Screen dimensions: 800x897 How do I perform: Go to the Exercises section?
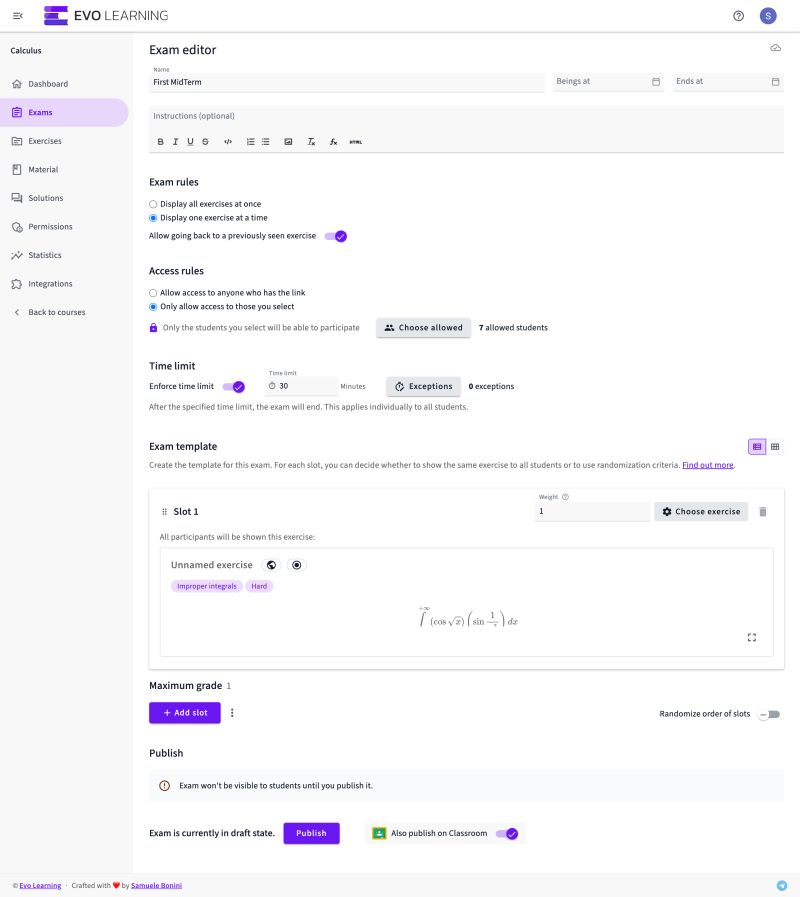tap(44, 140)
